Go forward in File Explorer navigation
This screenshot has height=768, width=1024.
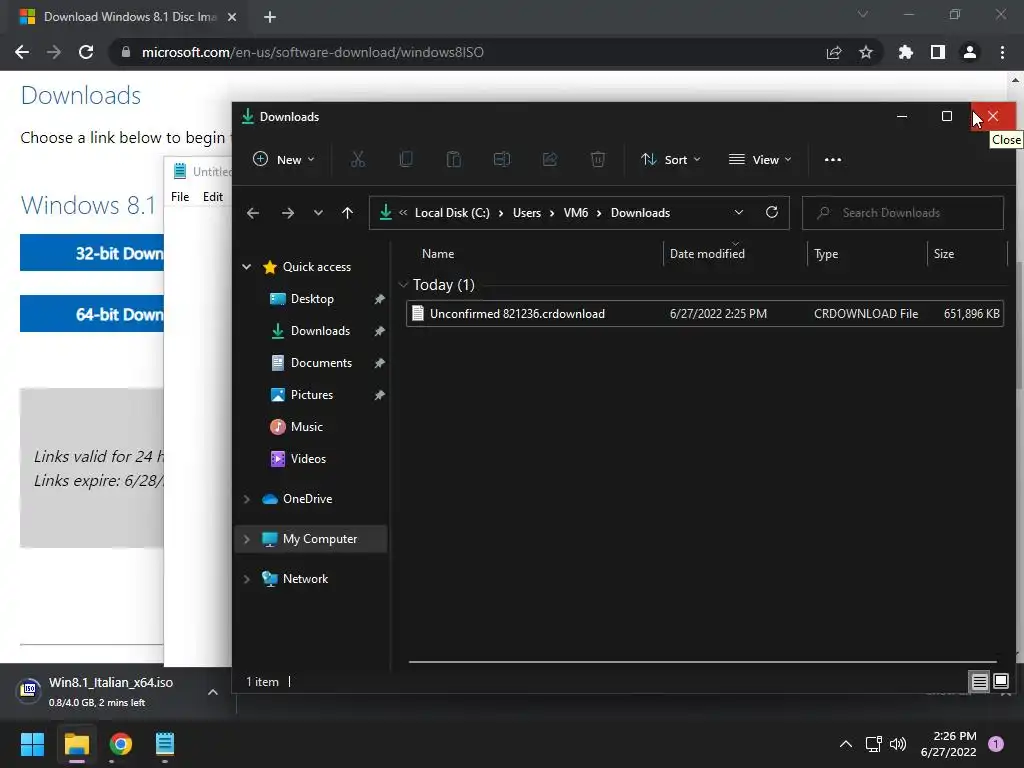287,213
